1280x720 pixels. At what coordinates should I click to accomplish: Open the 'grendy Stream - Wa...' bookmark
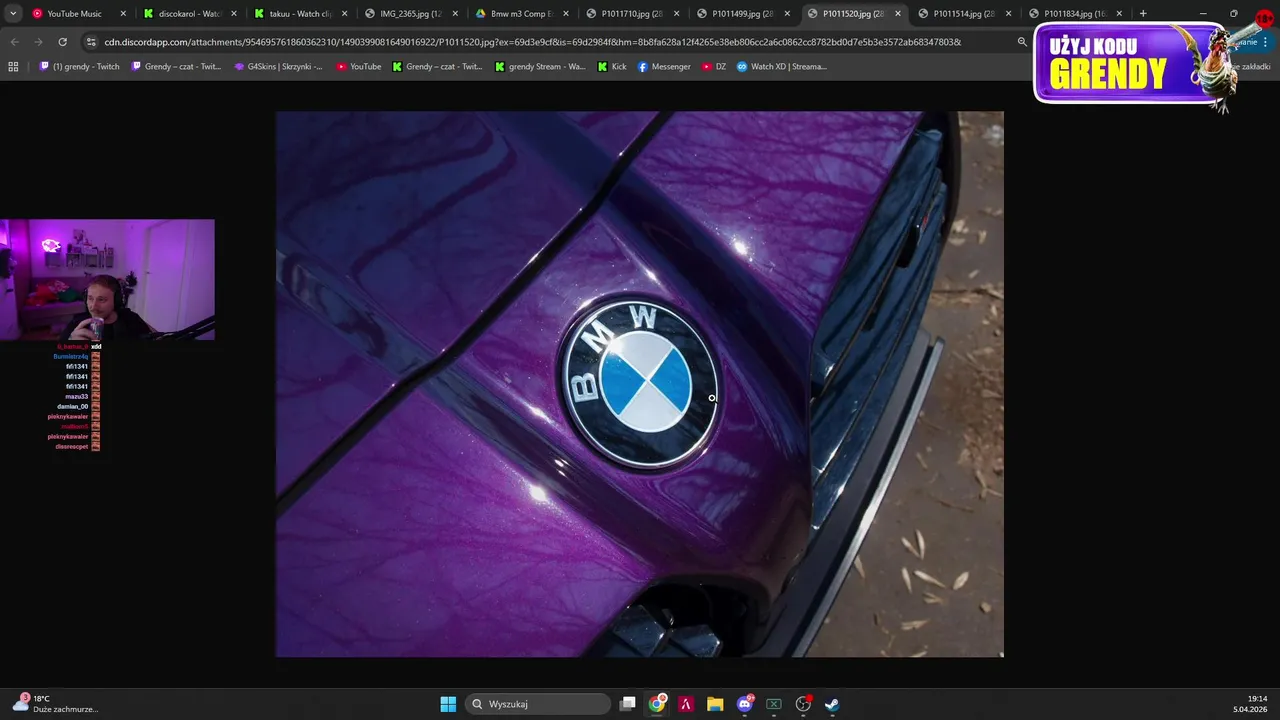[540, 66]
